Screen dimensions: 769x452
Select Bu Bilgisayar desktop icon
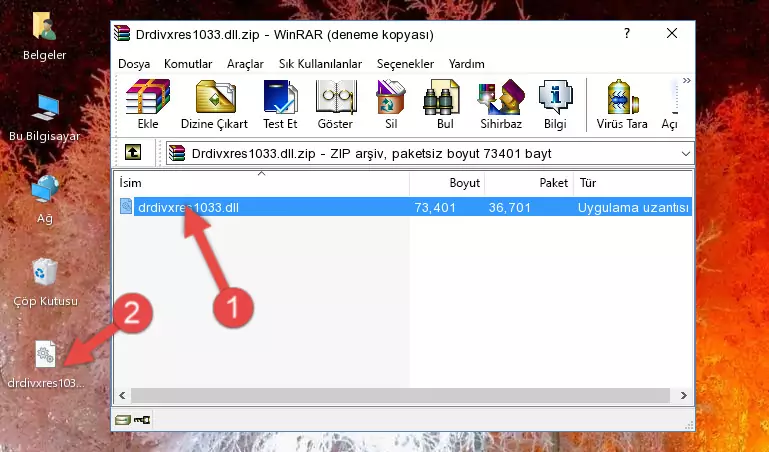[45, 118]
